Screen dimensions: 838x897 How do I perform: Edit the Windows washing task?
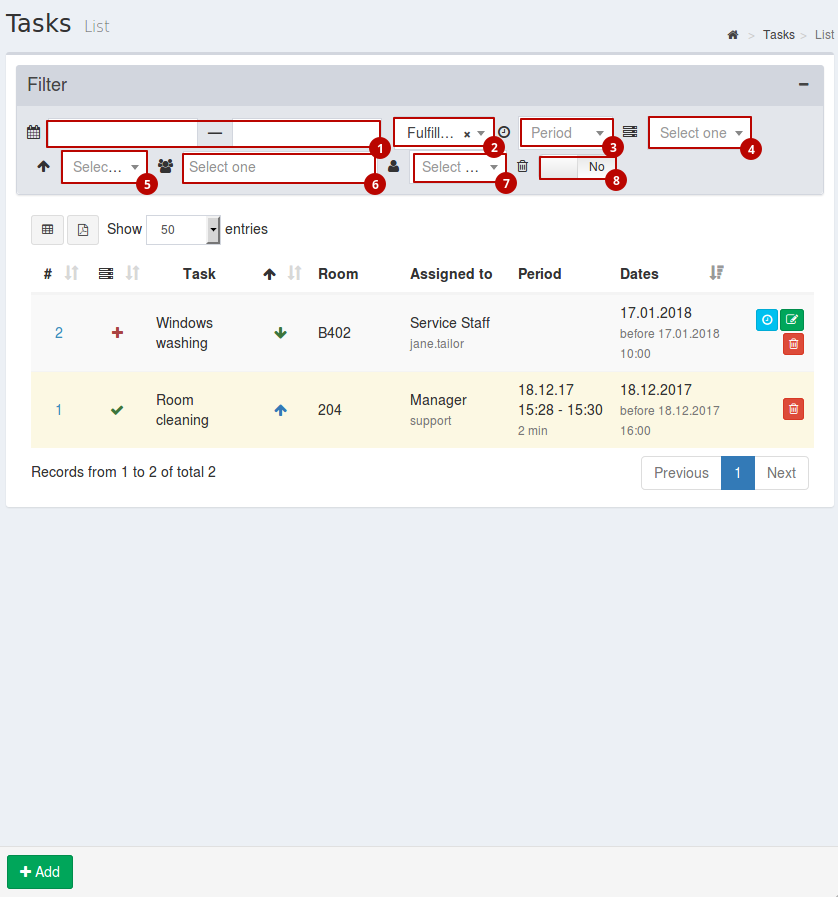[792, 320]
